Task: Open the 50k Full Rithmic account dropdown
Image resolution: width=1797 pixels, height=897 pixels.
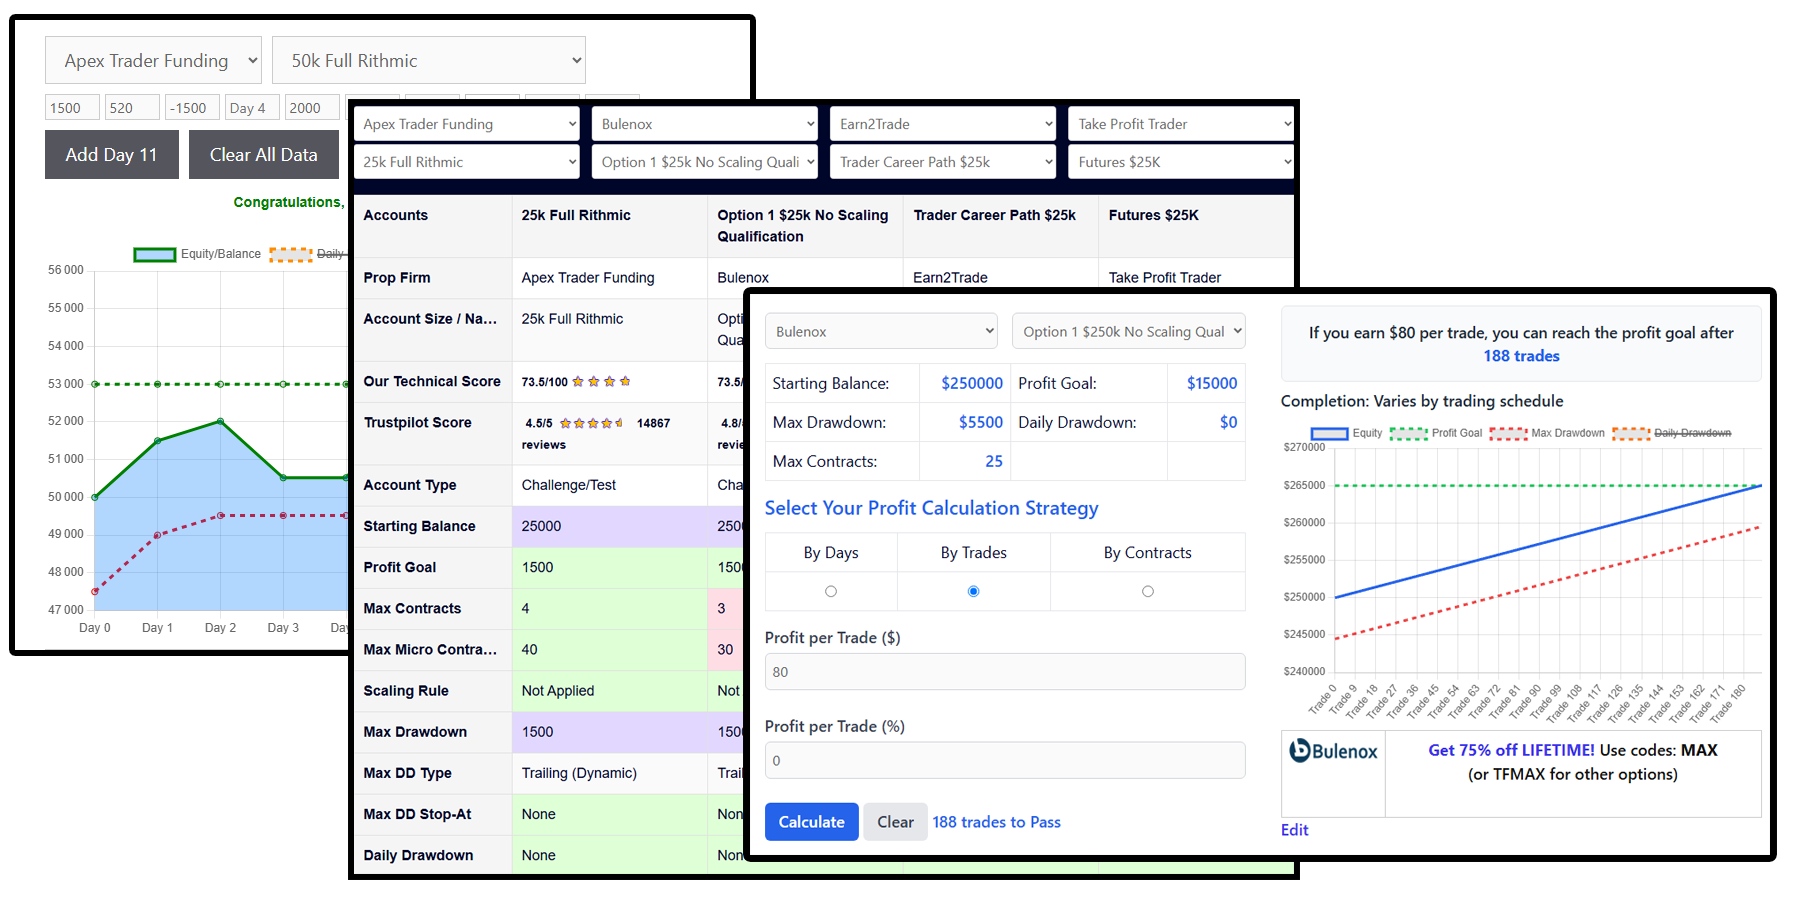Action: tap(428, 60)
